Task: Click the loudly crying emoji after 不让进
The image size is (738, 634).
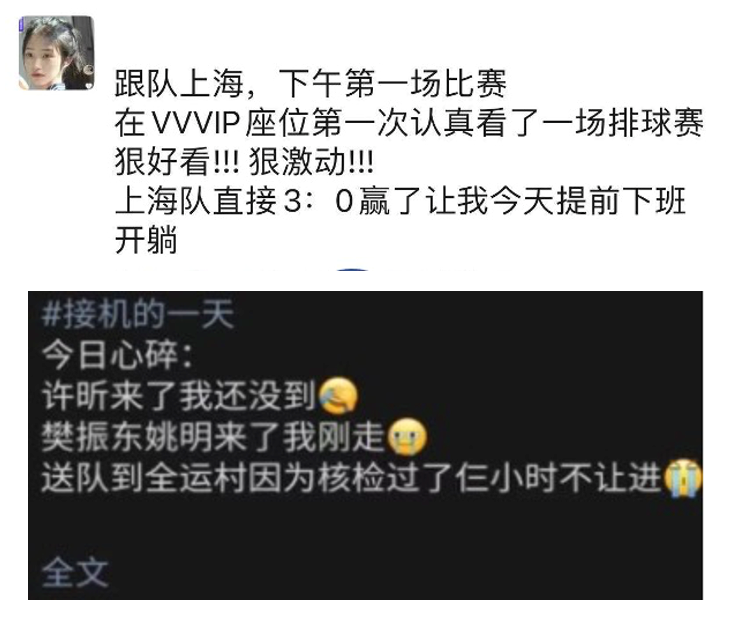Action: click(x=682, y=478)
